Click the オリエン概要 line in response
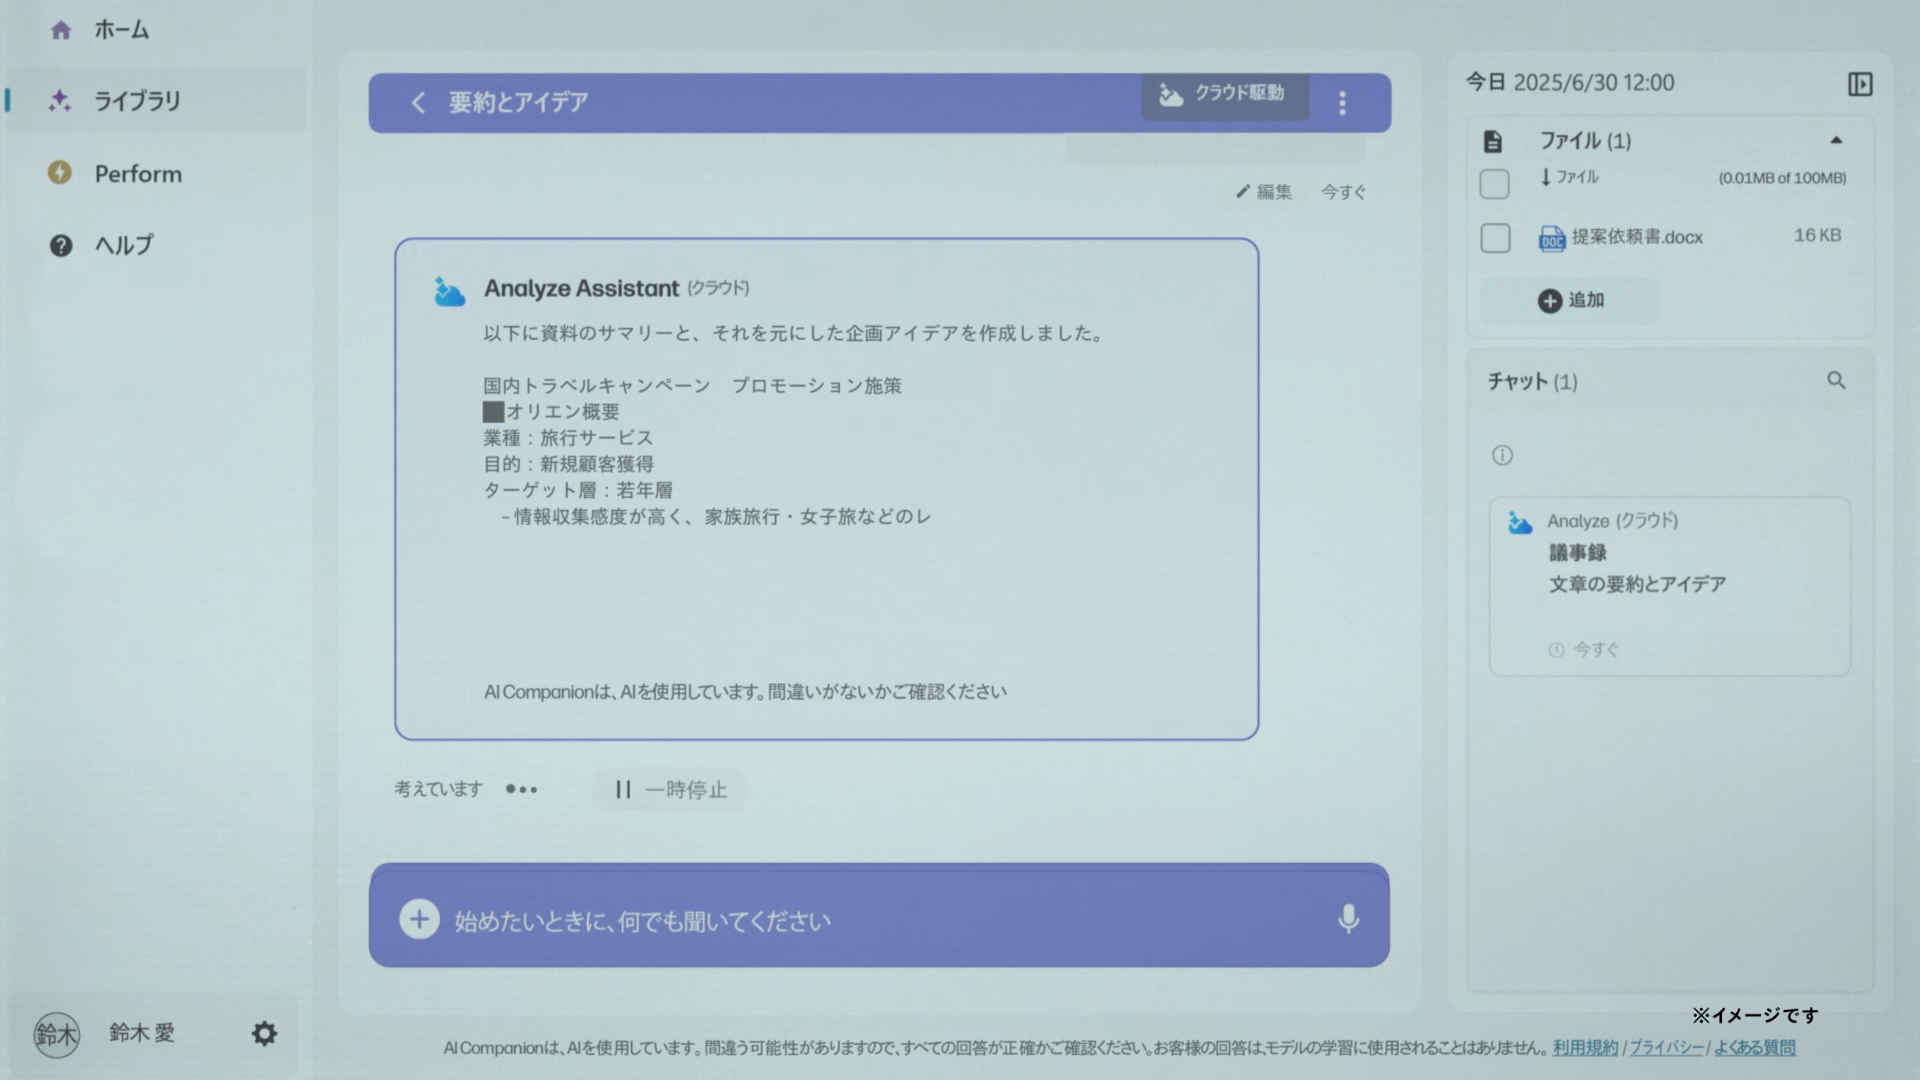The image size is (1920, 1080). pos(551,411)
